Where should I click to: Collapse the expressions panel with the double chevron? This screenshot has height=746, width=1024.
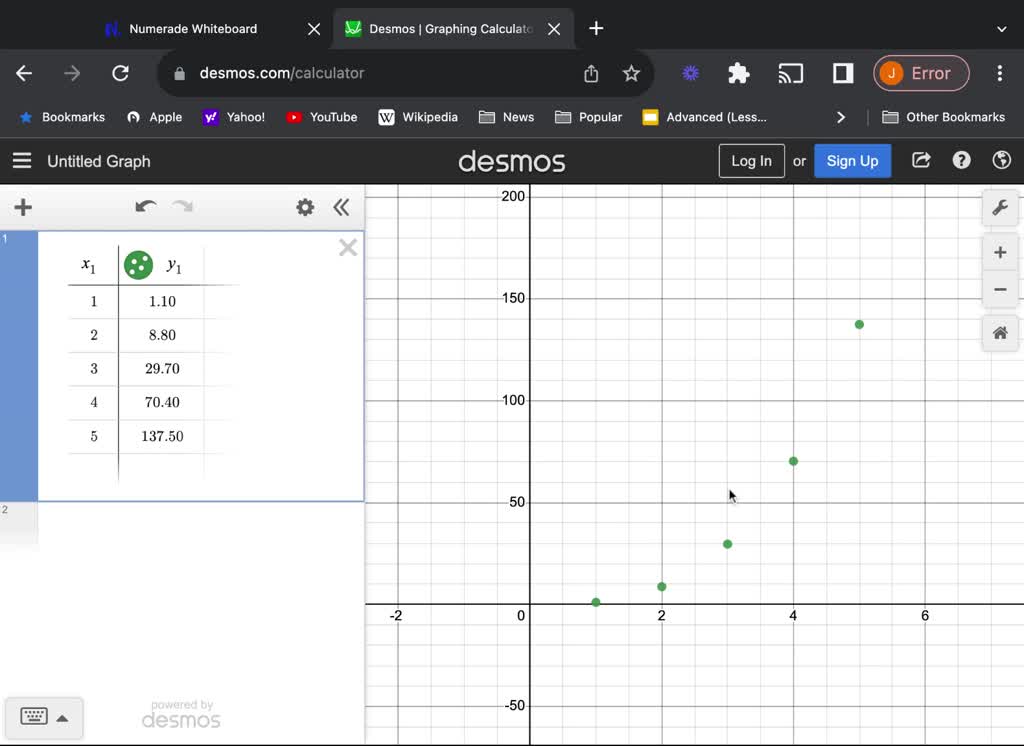[x=341, y=207]
